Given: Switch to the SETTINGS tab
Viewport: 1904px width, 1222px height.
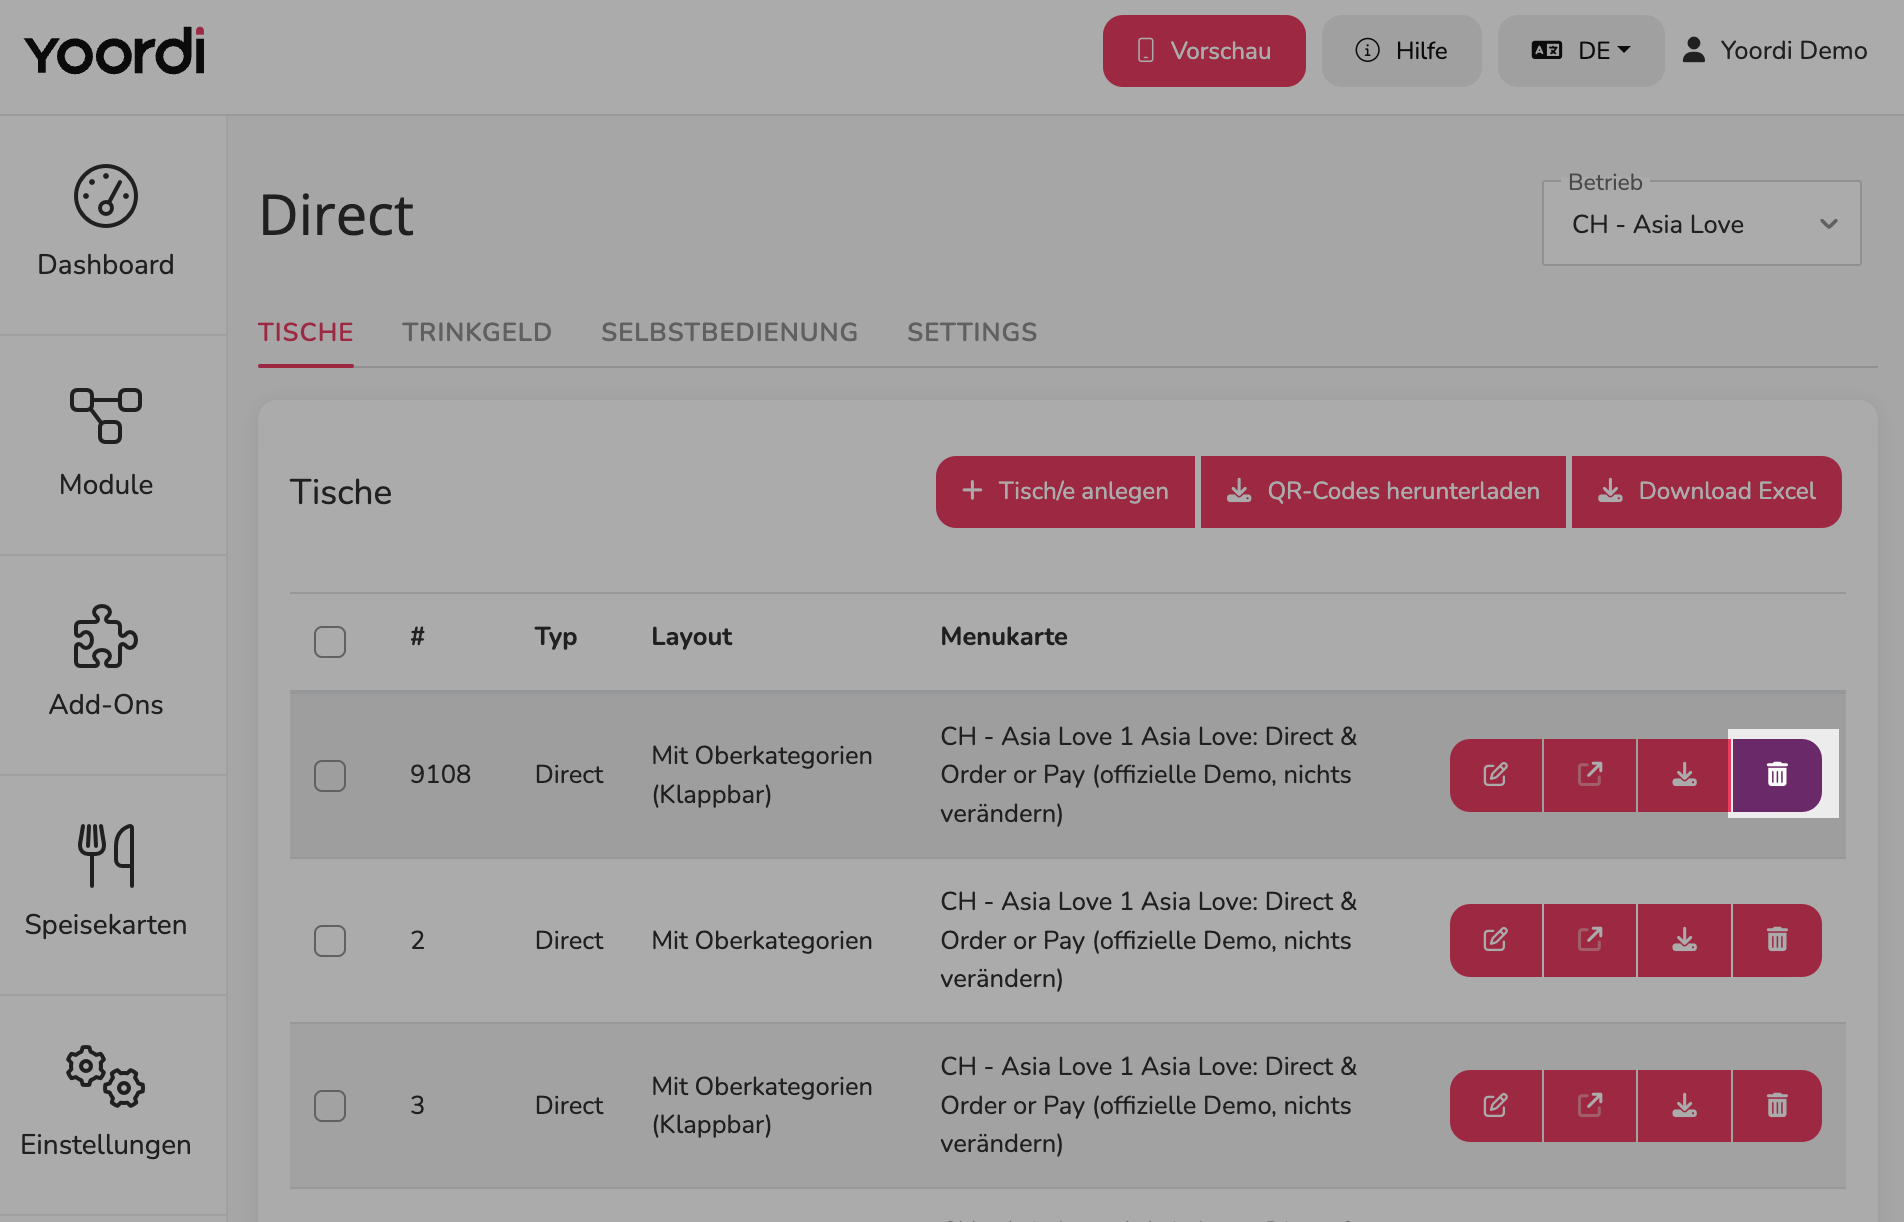Looking at the screenshot, I should tap(972, 333).
